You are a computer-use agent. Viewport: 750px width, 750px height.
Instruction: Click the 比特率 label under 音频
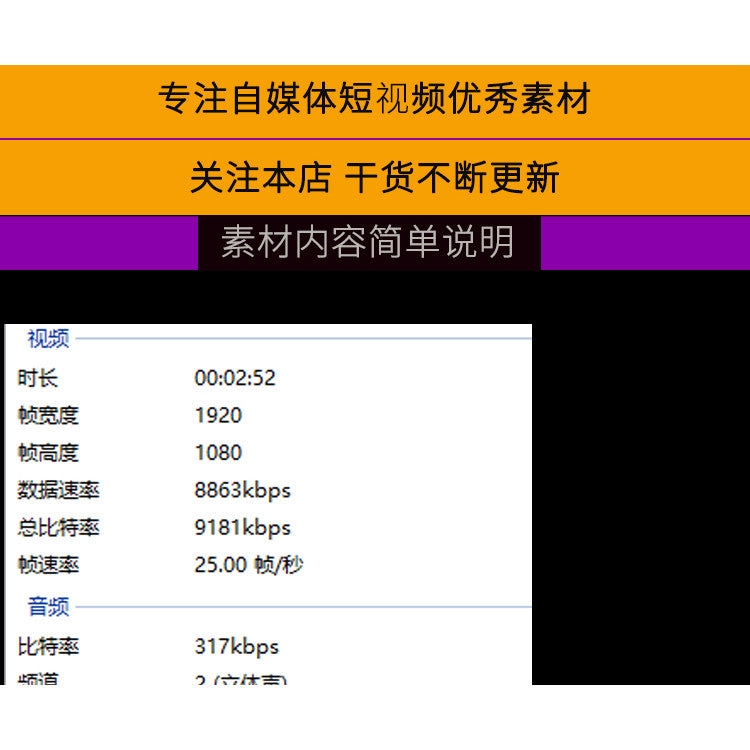pos(48,647)
